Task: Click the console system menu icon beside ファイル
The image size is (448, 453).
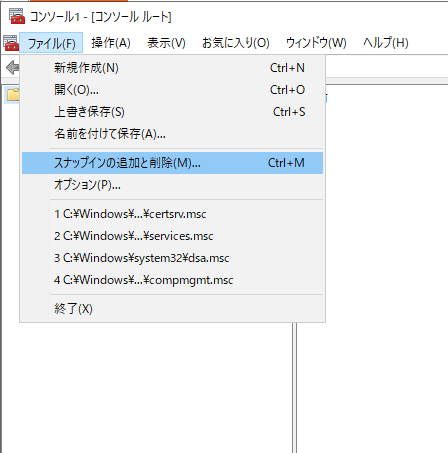Action: pos(11,43)
